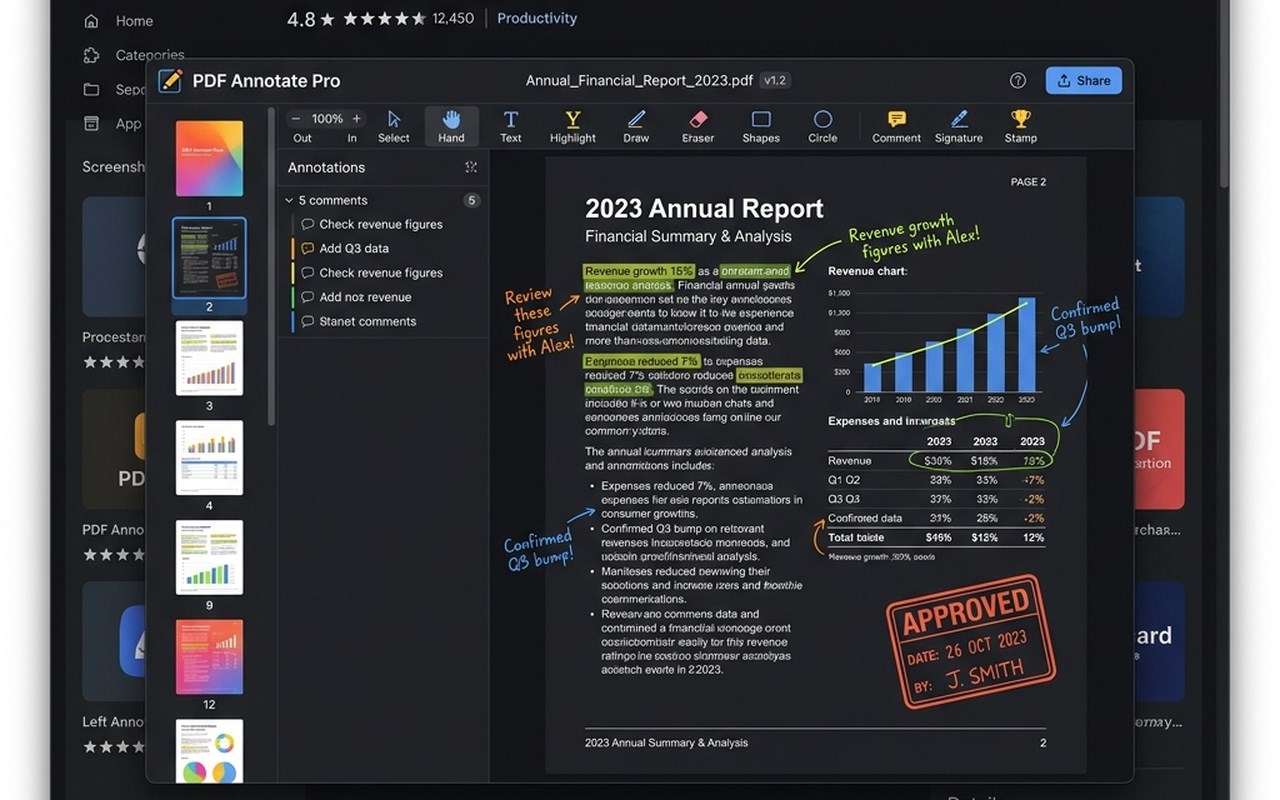The image size is (1280, 800).
Task: Click the Categories puzzle icon in the store sidebar
Action: [92, 55]
